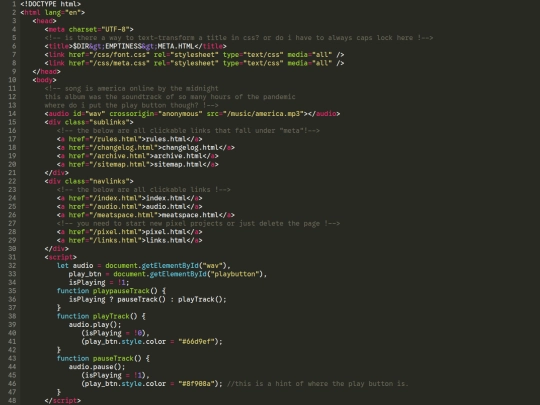Click the "/css/meta.css" href value
The height and width of the screenshot is (405, 540).
pos(119,63)
